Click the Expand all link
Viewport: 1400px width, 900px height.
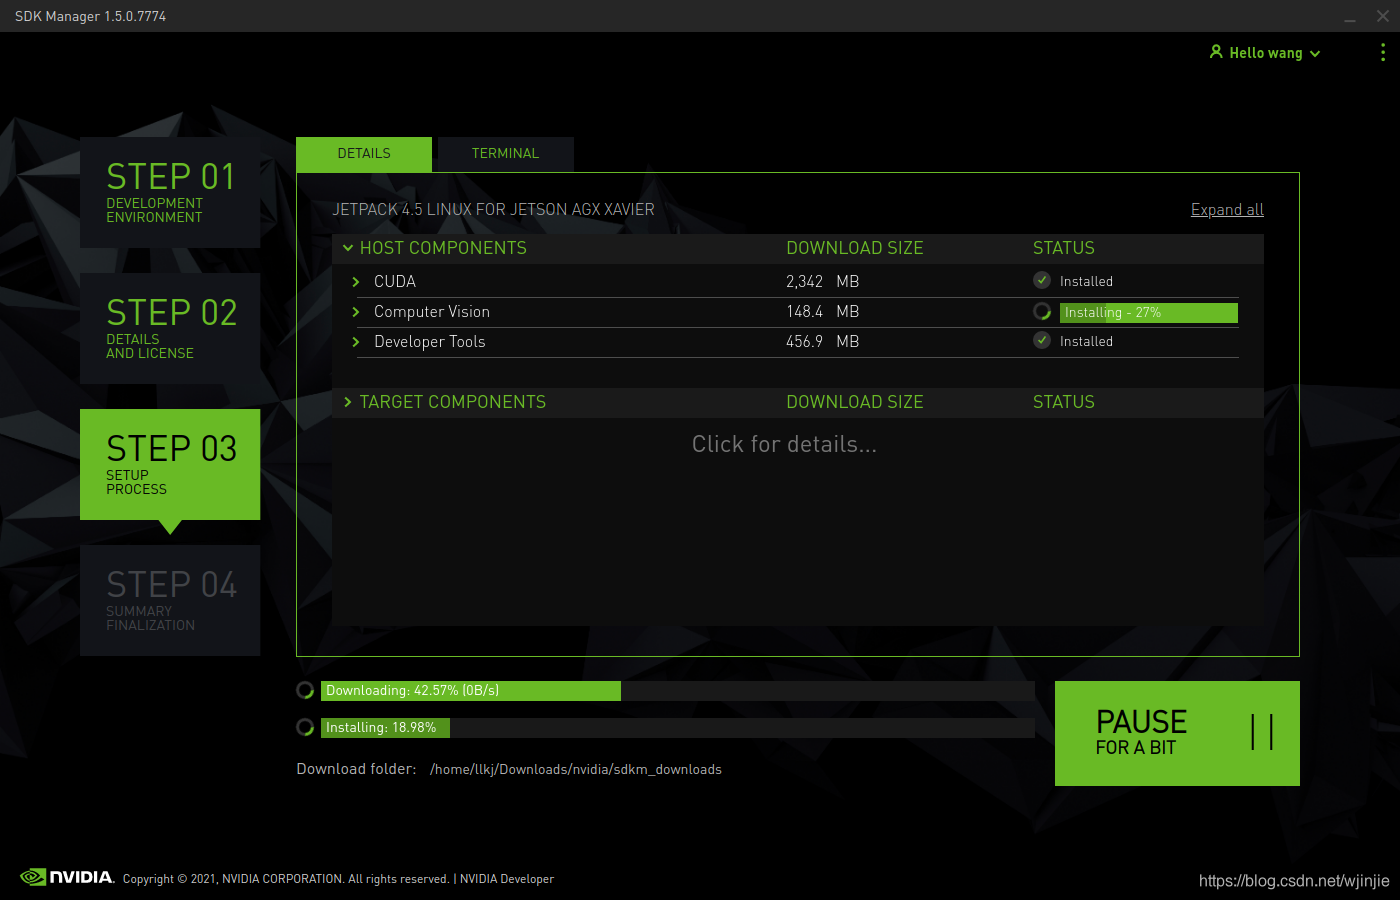(1227, 210)
